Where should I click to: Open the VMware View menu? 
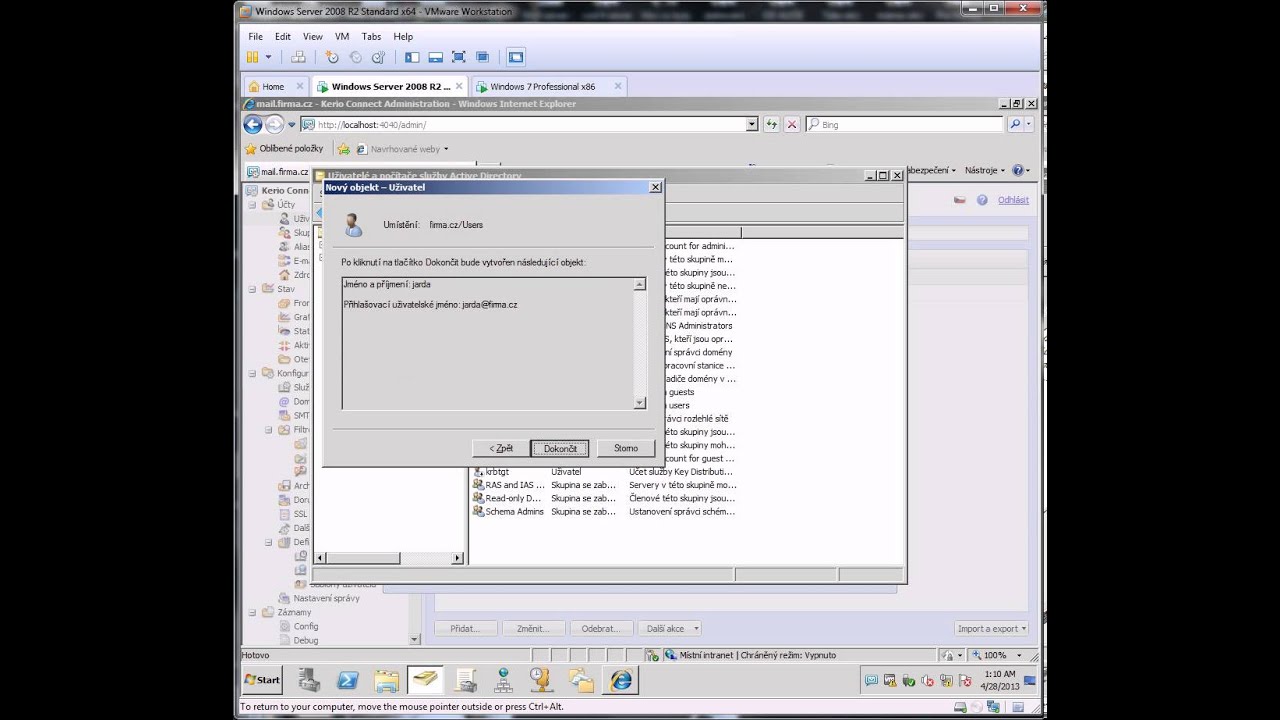pyautogui.click(x=313, y=36)
